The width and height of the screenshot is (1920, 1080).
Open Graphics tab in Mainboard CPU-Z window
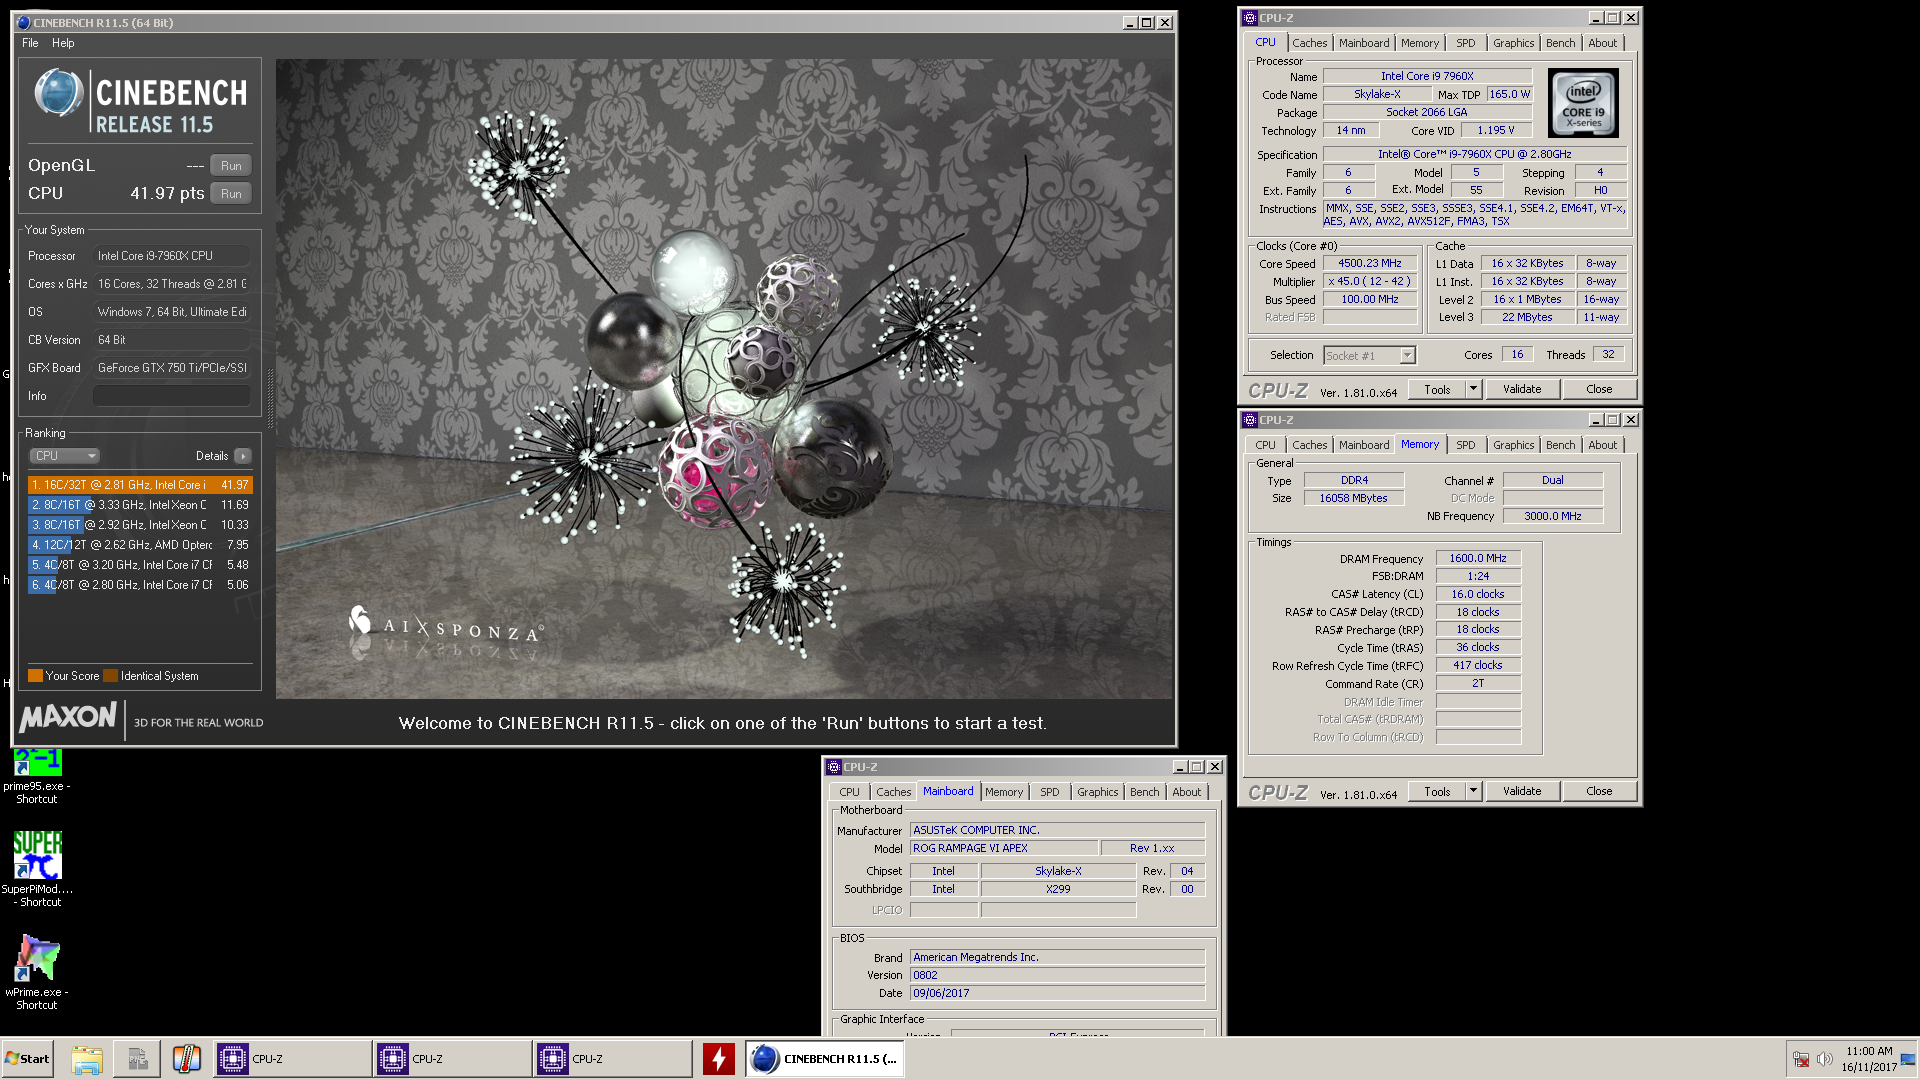(1097, 792)
